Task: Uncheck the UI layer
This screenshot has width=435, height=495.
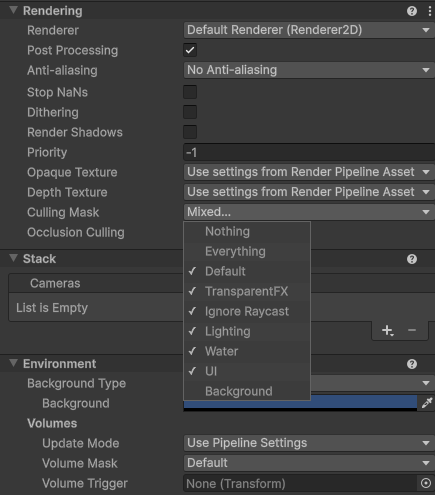Action: [x=247, y=371]
